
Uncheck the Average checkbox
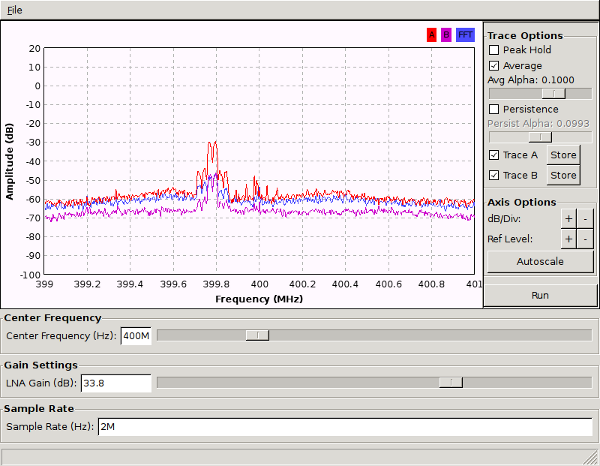coord(494,66)
